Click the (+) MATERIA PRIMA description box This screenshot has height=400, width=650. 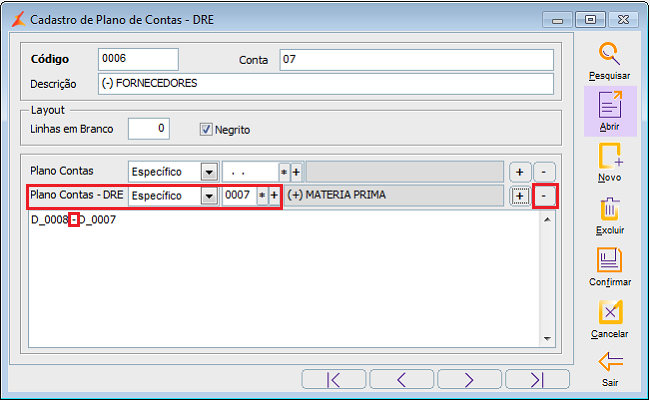(394, 195)
